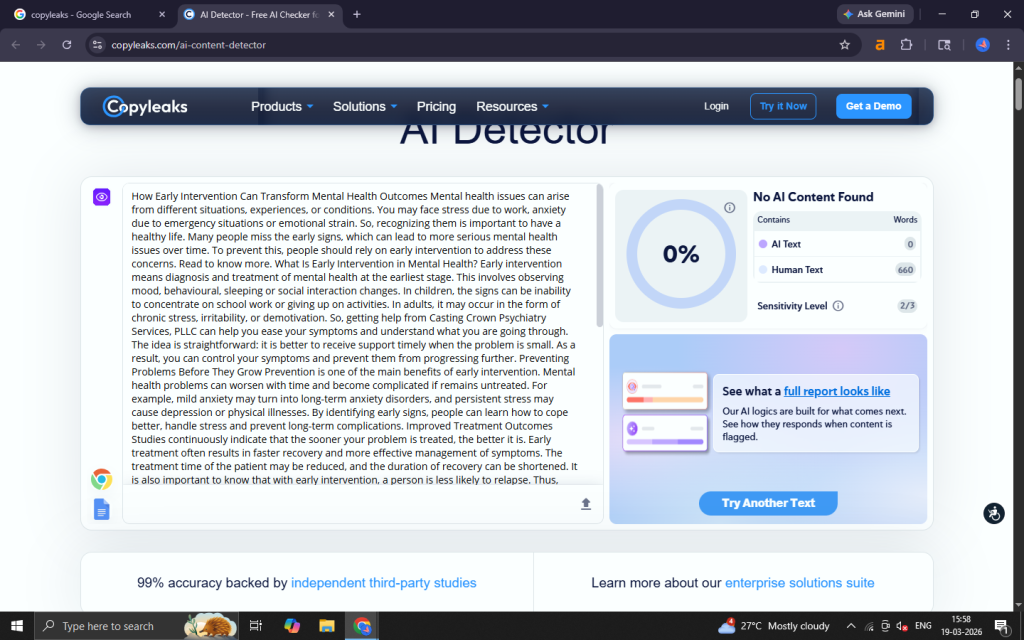The image size is (1024, 640).
Task: Open the Chrome Extensions puzzle icon
Action: point(906,45)
